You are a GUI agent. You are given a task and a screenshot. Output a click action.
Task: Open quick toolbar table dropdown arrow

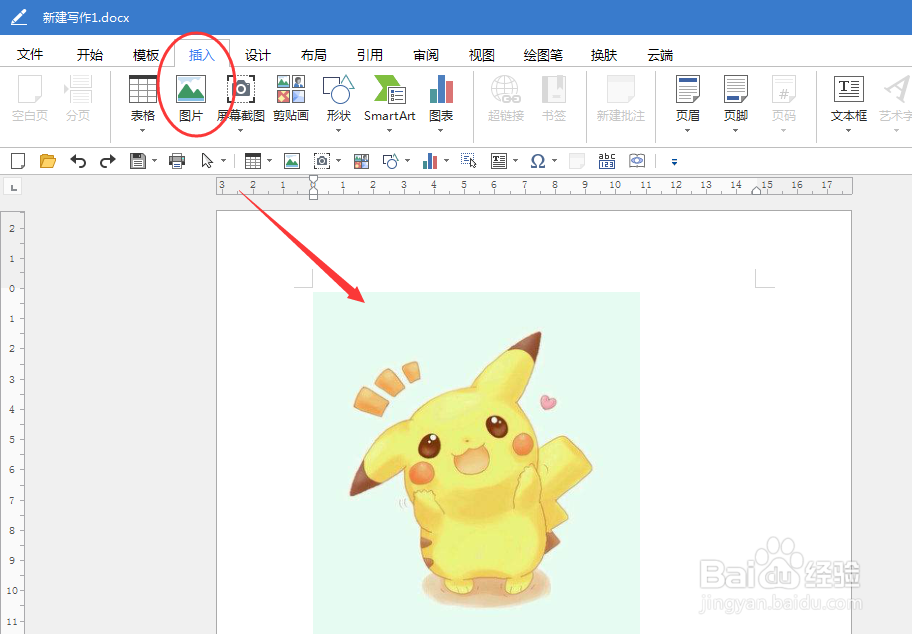click(269, 161)
